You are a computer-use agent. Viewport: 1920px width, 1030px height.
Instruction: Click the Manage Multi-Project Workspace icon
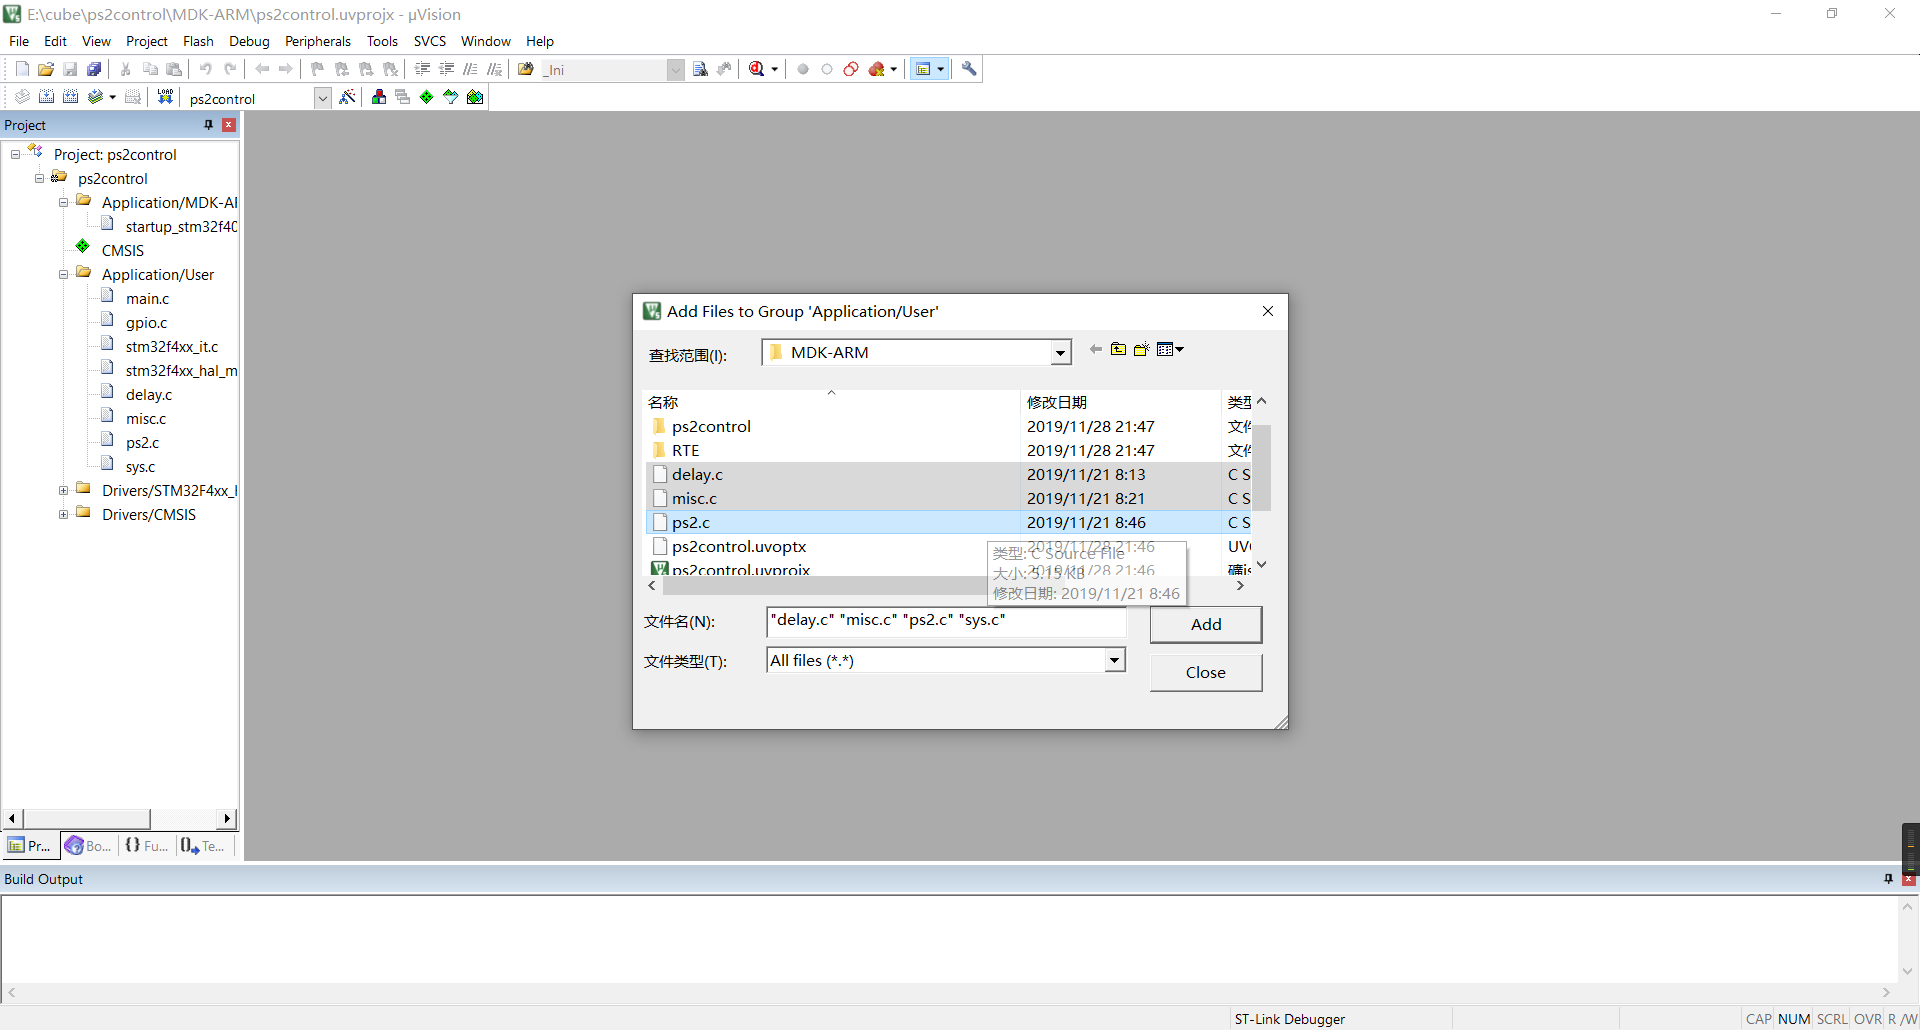click(x=403, y=97)
